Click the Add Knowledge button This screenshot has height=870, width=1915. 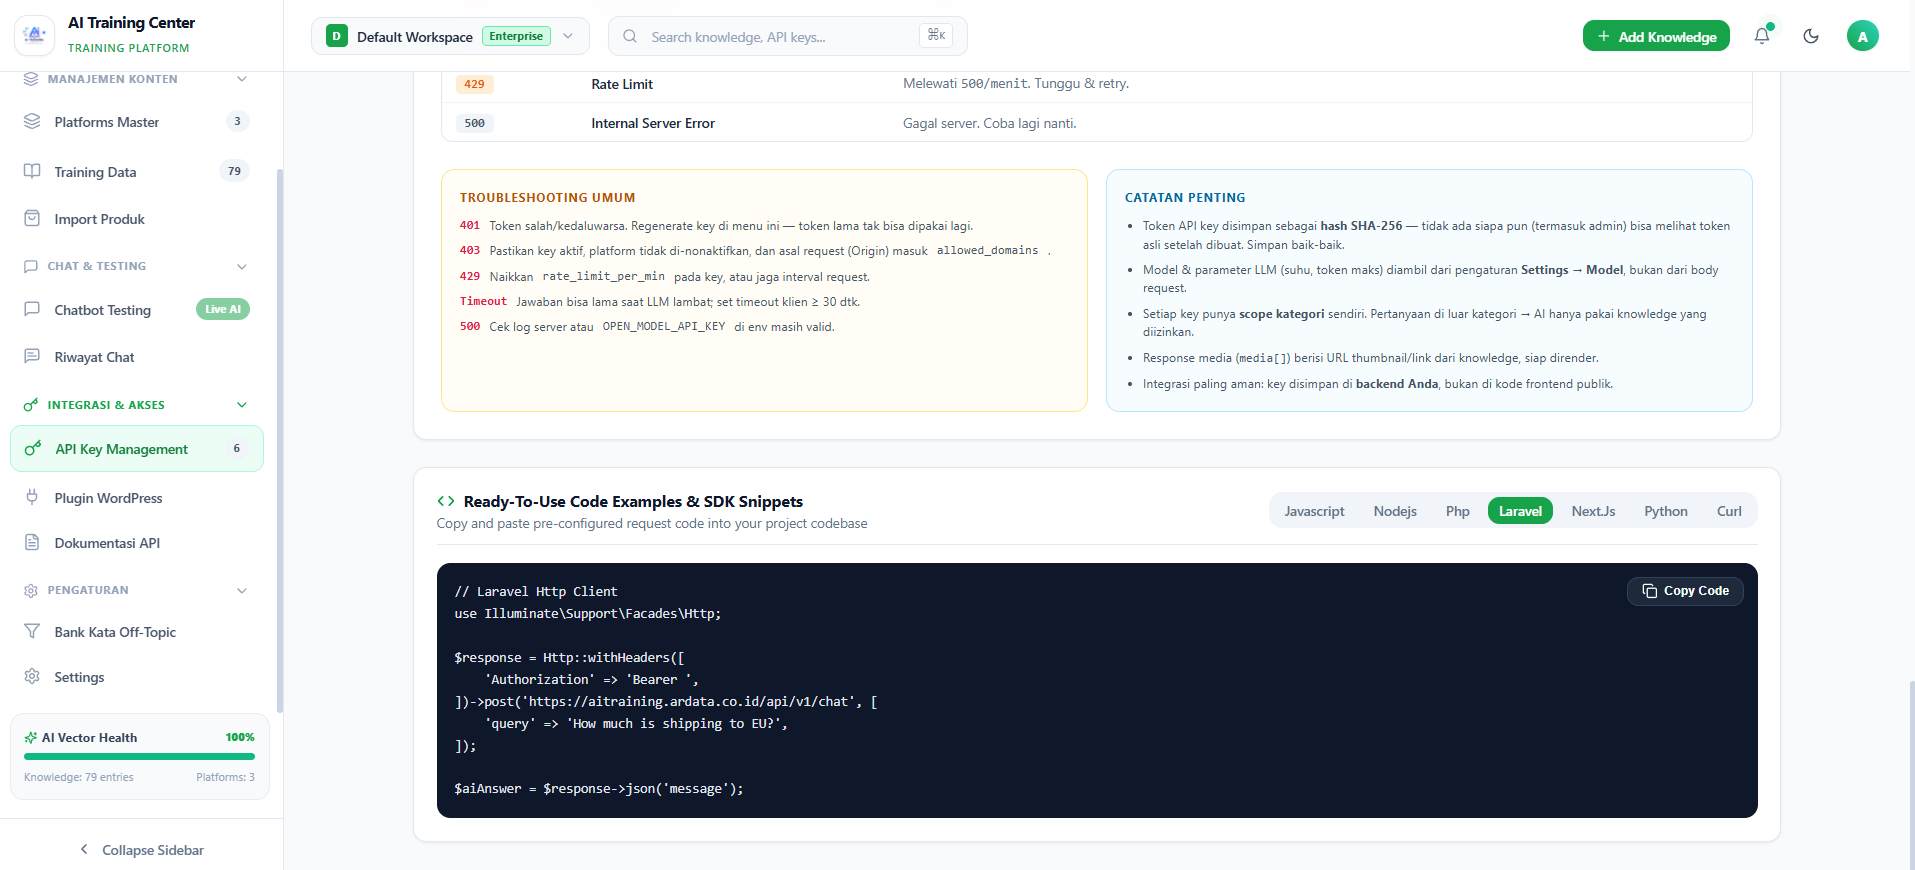pos(1656,36)
